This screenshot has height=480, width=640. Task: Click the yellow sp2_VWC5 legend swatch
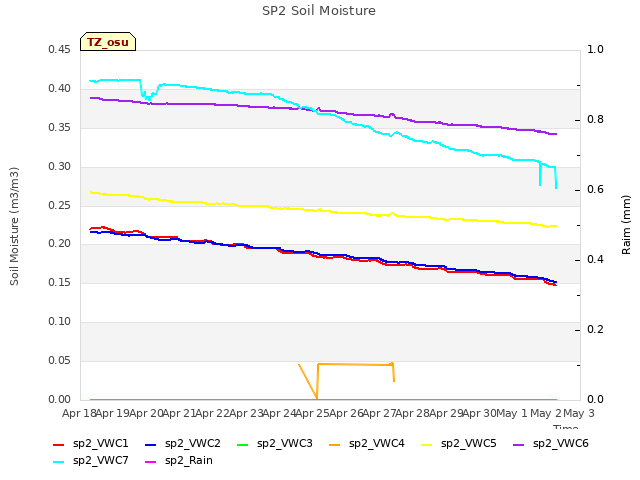[x=427, y=445]
